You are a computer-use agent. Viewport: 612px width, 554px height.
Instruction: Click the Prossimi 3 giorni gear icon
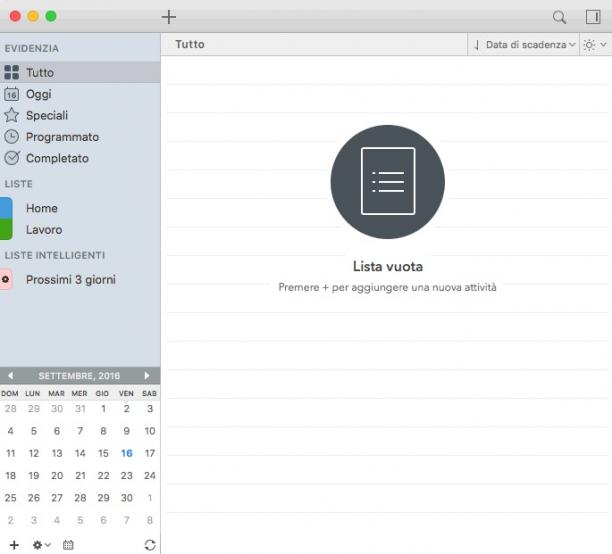pyautogui.click(x=6, y=280)
